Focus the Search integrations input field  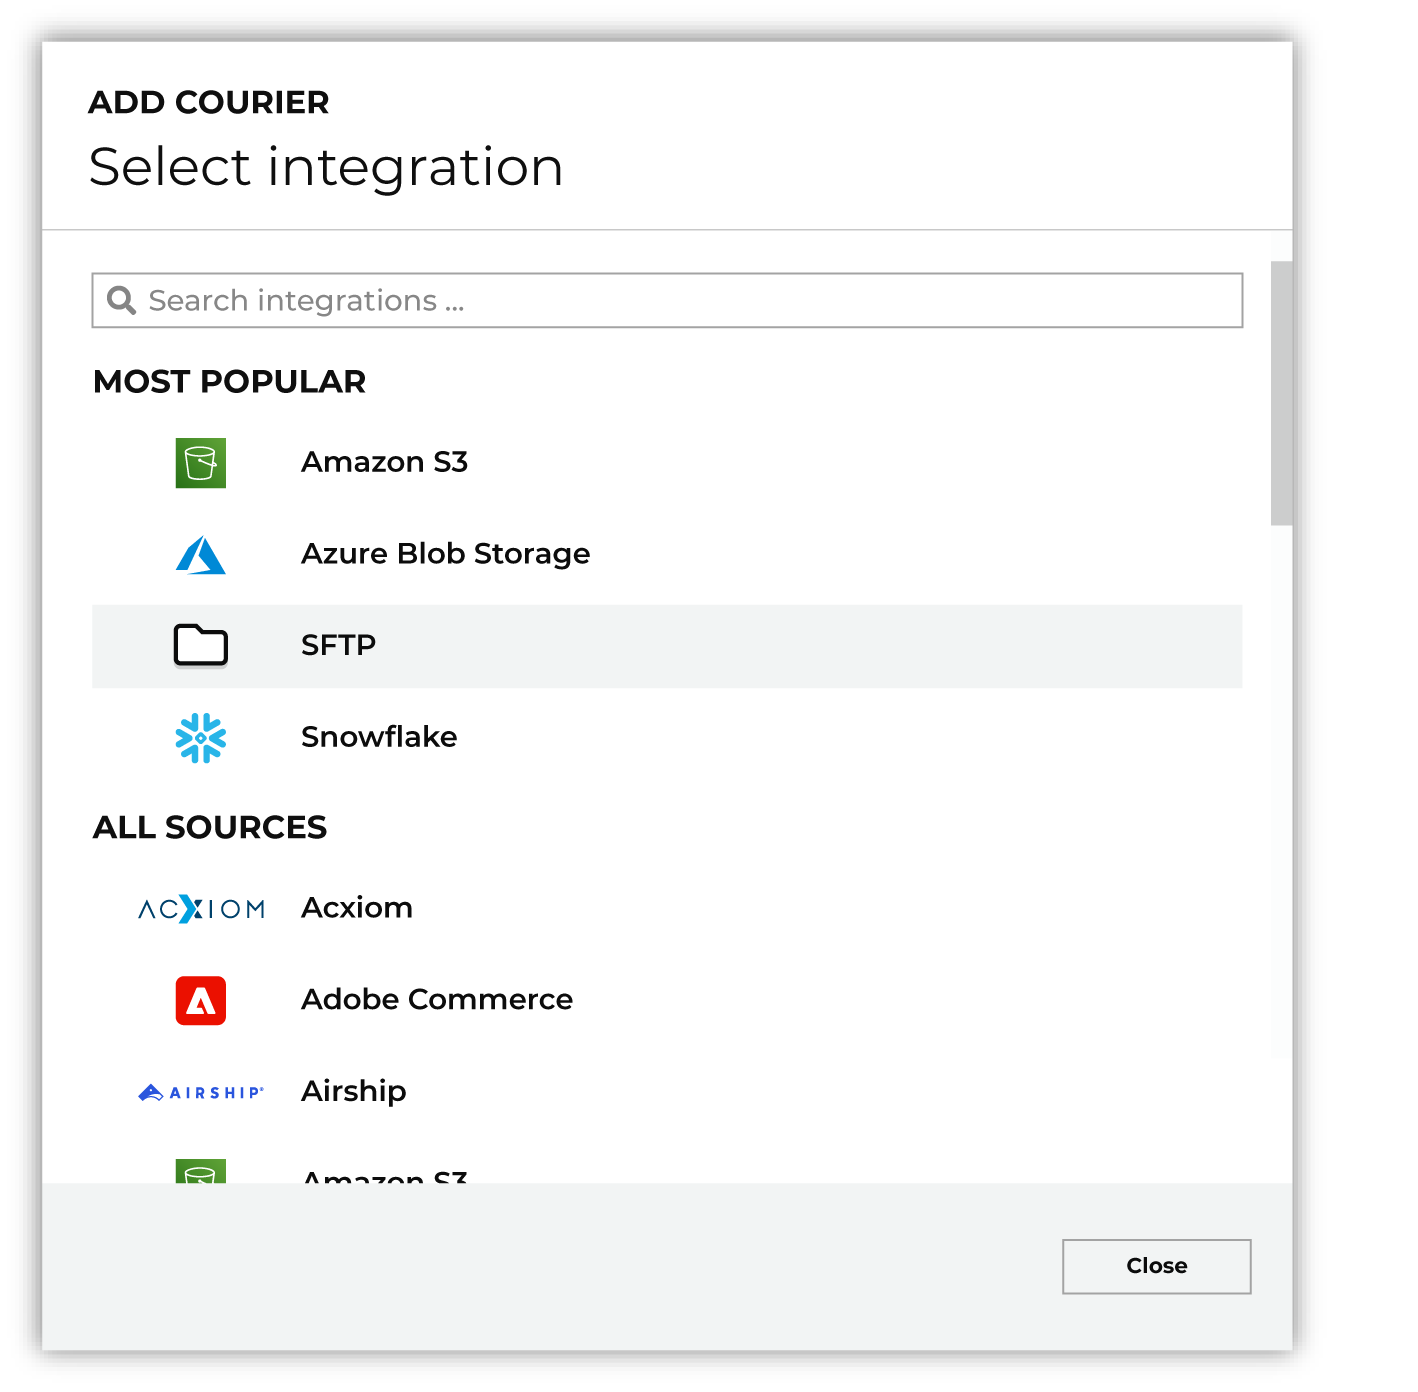pos(667,300)
